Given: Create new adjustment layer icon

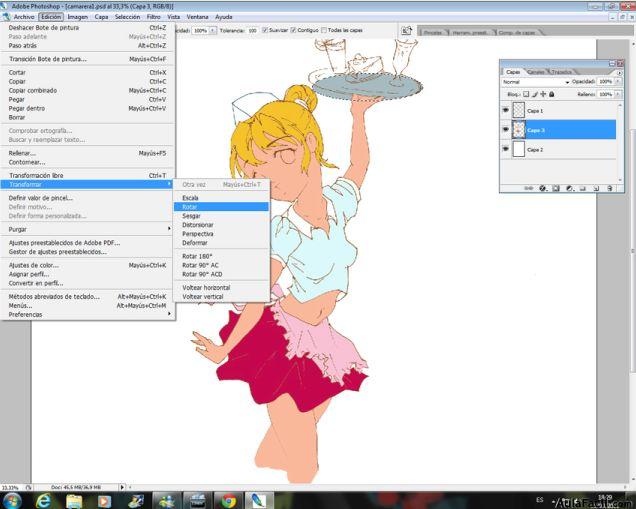Looking at the screenshot, I should [x=569, y=188].
